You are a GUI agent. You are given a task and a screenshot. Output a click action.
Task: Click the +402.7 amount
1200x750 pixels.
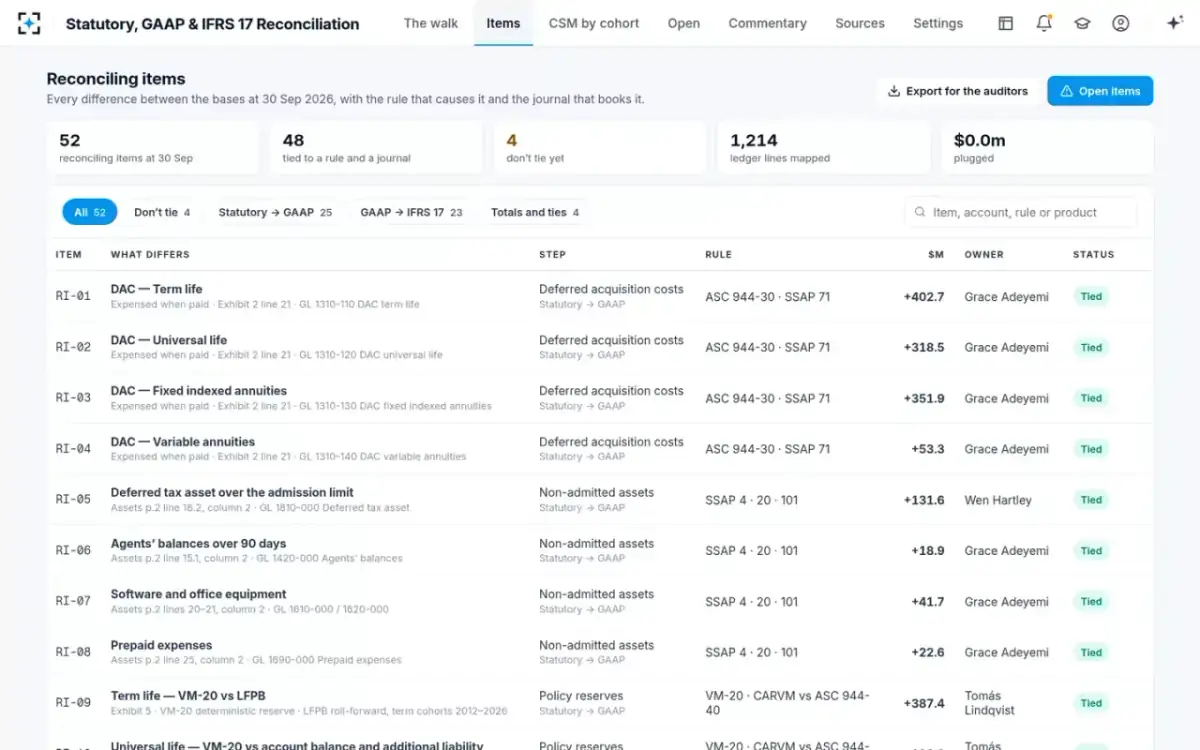[x=924, y=297]
